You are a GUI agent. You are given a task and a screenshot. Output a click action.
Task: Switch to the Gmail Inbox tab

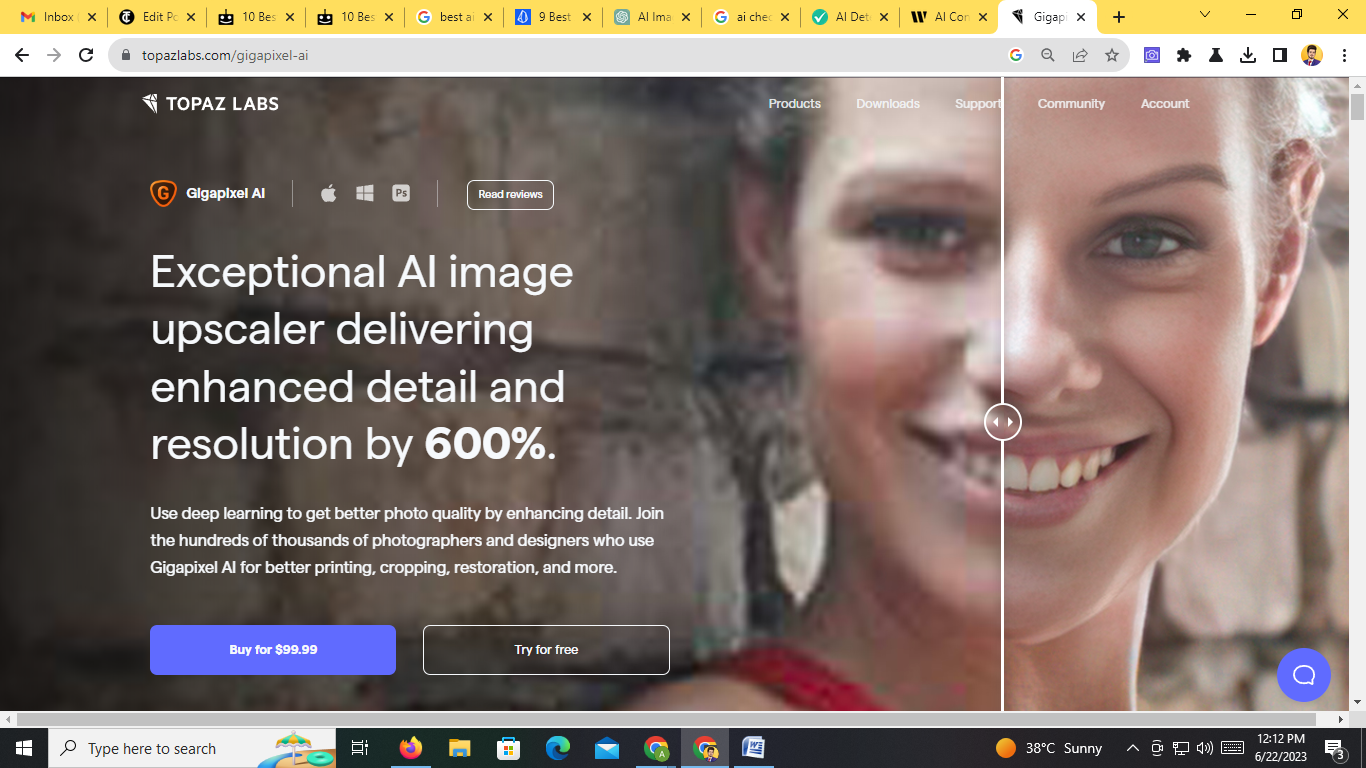click(x=58, y=17)
